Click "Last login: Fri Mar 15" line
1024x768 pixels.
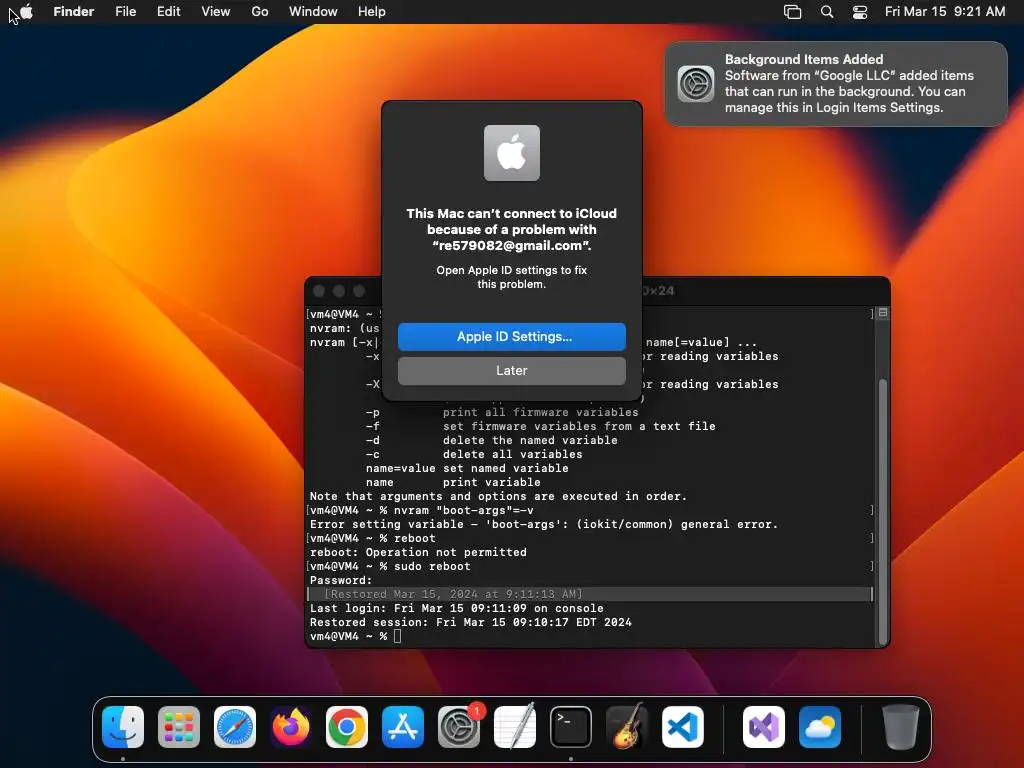(x=456, y=608)
